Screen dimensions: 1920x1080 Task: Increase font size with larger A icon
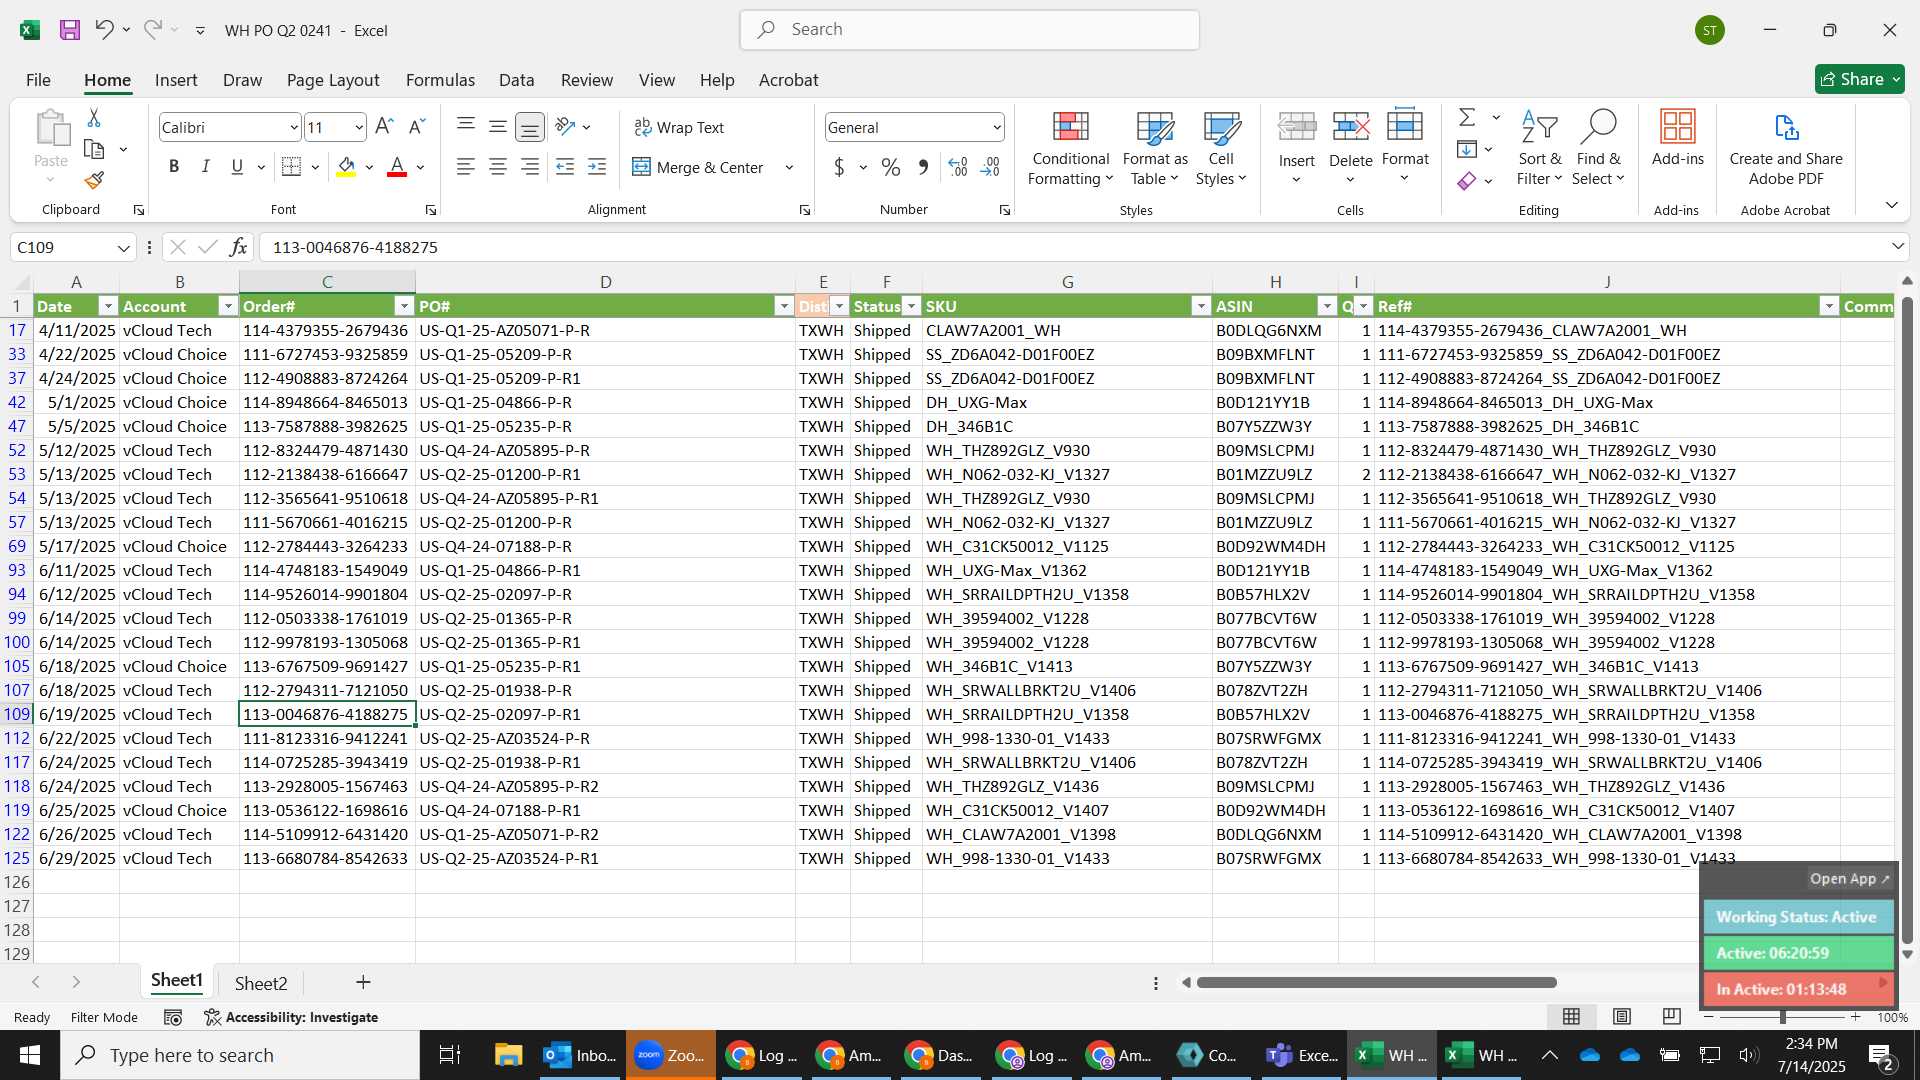[x=384, y=127]
